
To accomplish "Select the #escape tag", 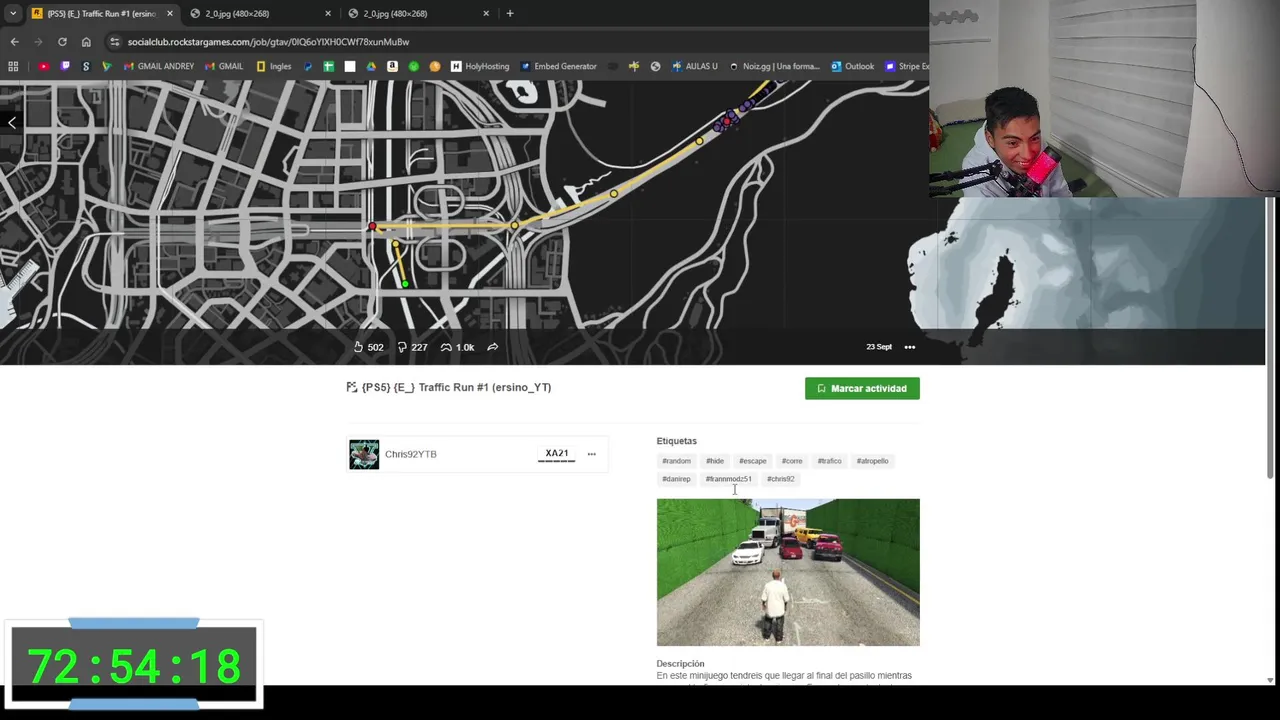I will tap(753, 461).
